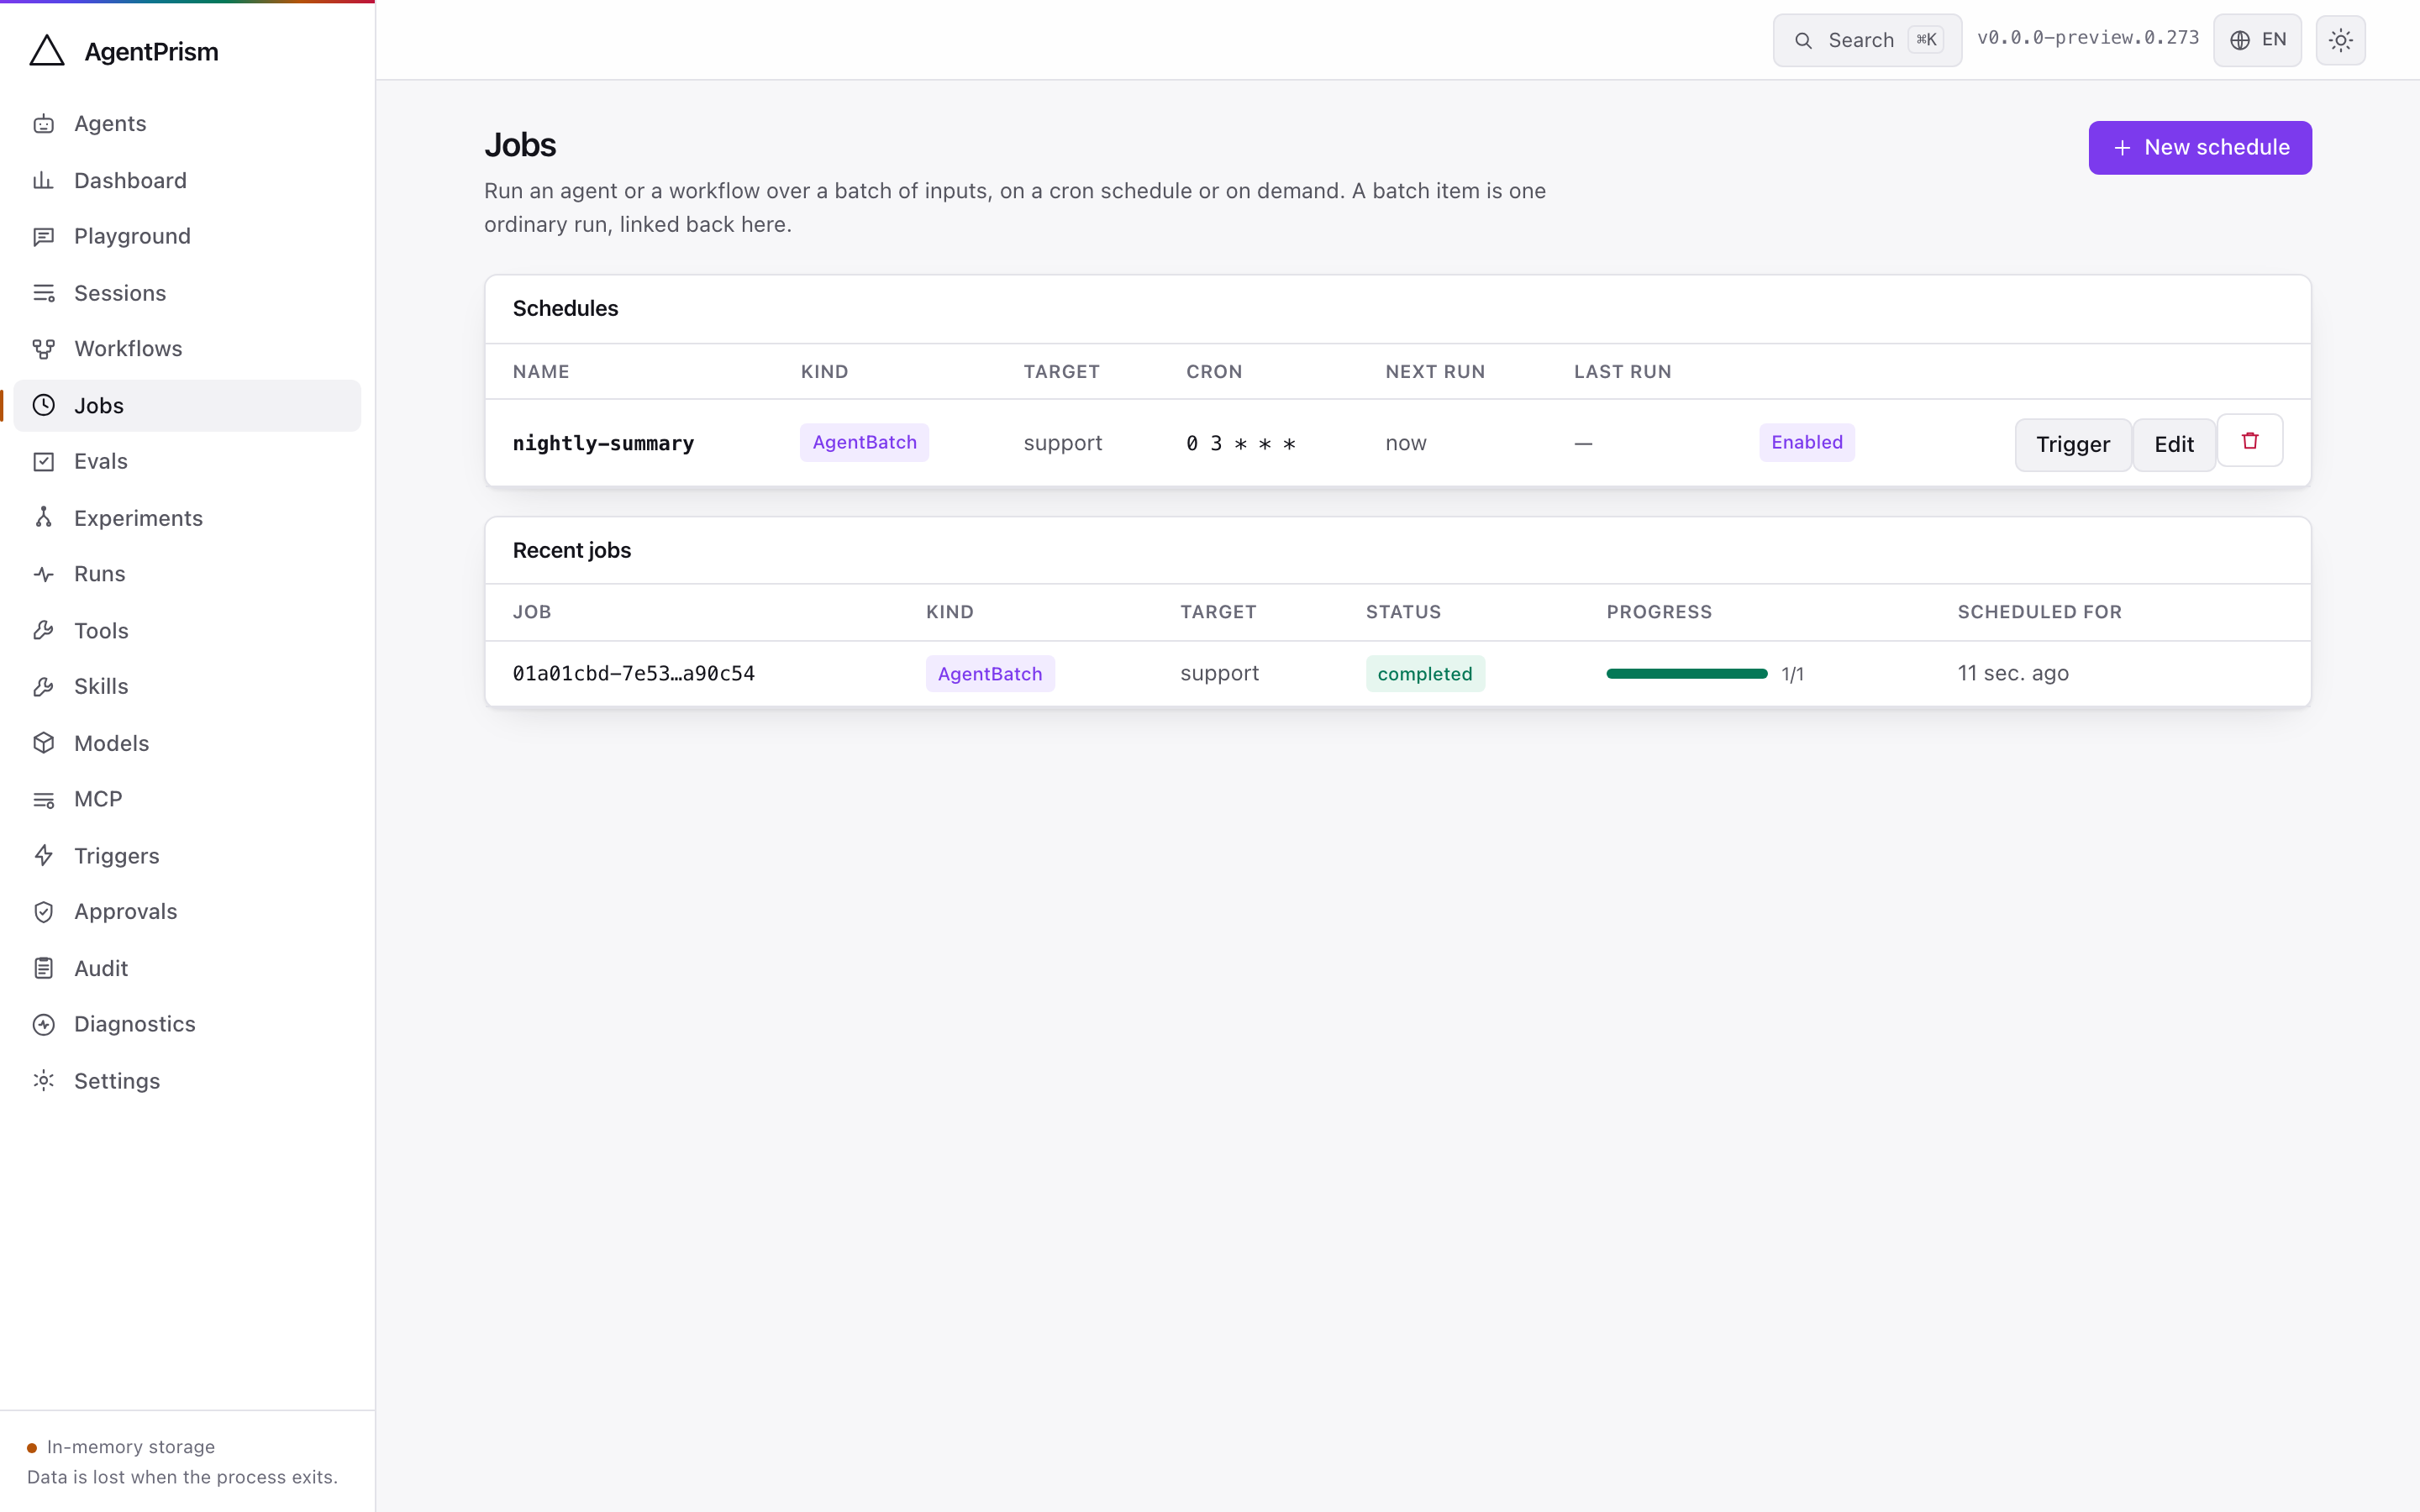
Task: Click the PROGRESS column header
Action: pos(1659,612)
